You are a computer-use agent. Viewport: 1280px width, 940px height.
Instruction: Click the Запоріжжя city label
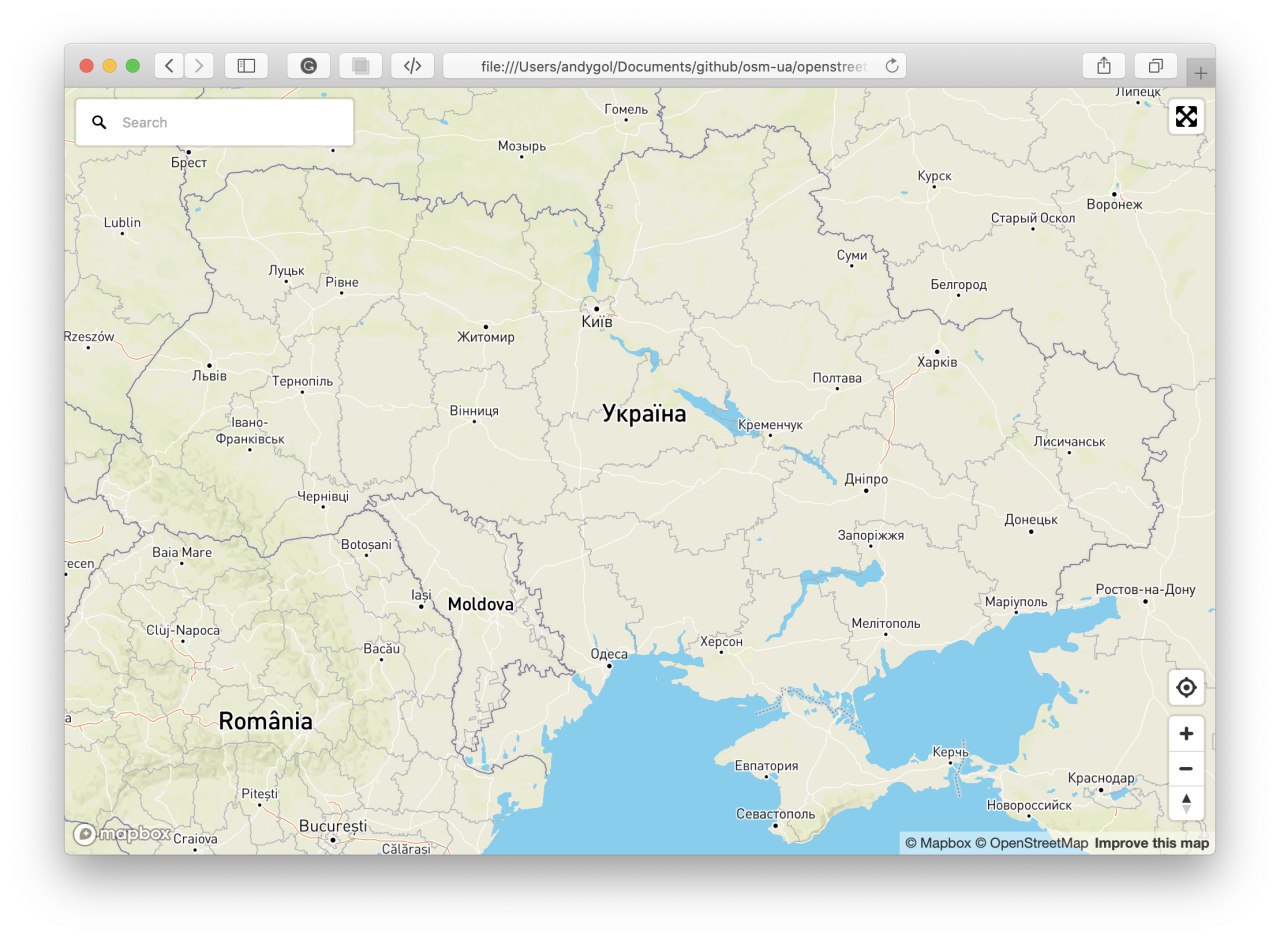(x=871, y=535)
